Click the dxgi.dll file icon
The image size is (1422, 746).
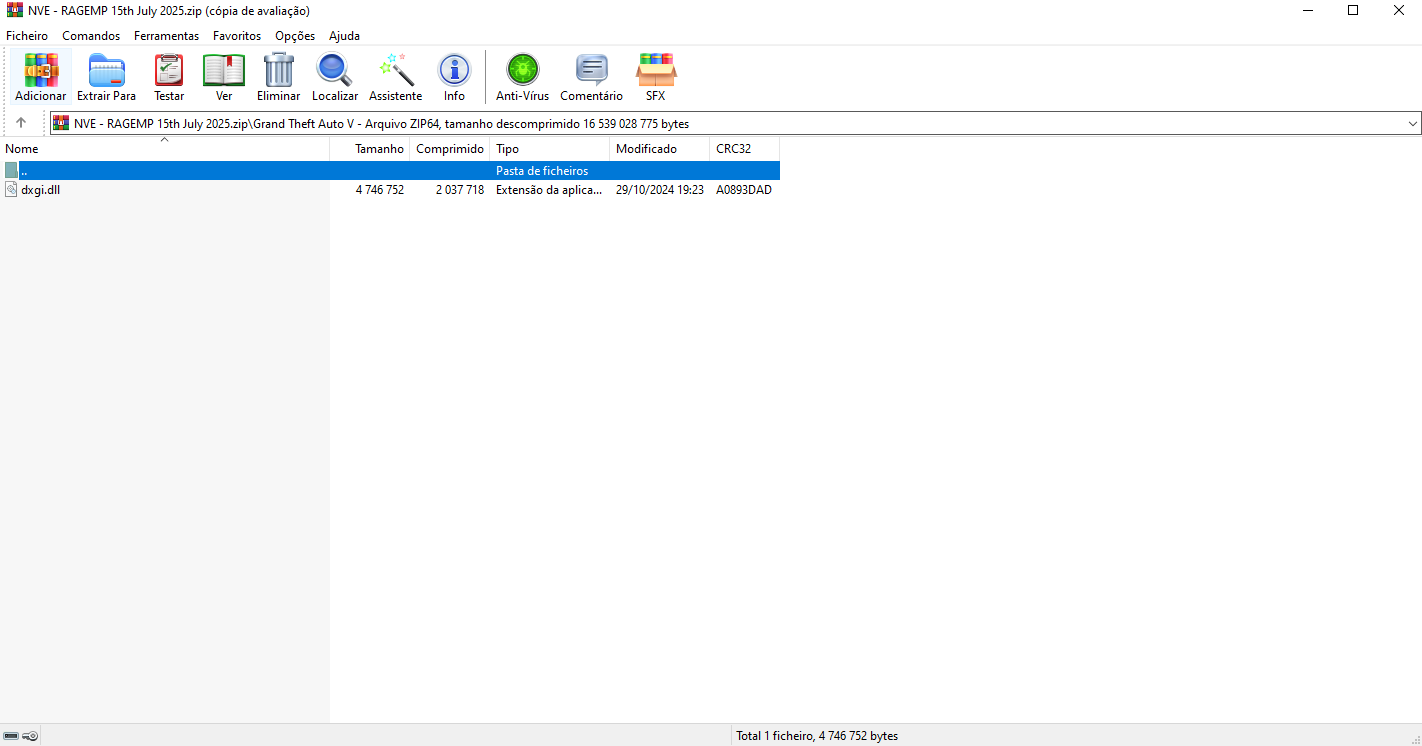[x=12, y=189]
